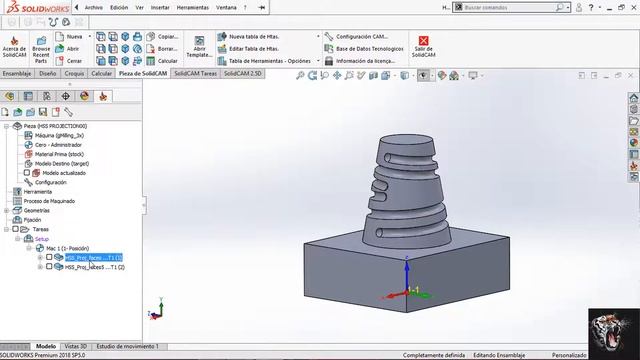Open the Appearances color ball in the task pane

click(x=633, y=143)
